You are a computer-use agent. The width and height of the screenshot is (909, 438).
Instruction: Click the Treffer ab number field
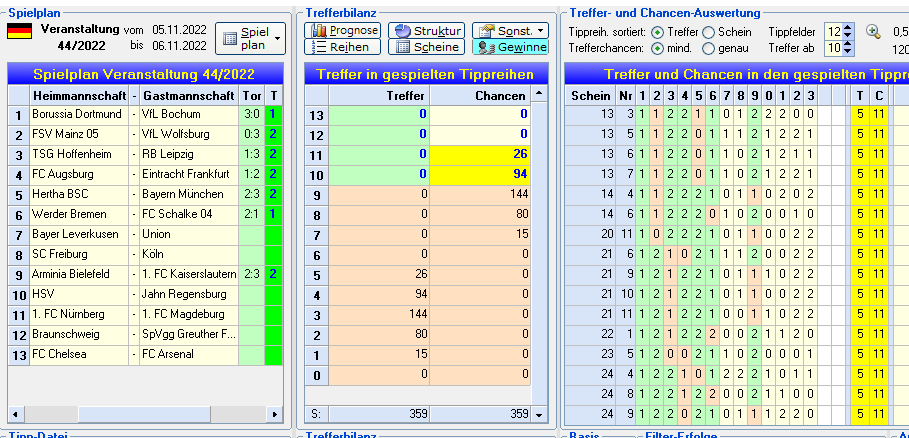pyautogui.click(x=834, y=48)
